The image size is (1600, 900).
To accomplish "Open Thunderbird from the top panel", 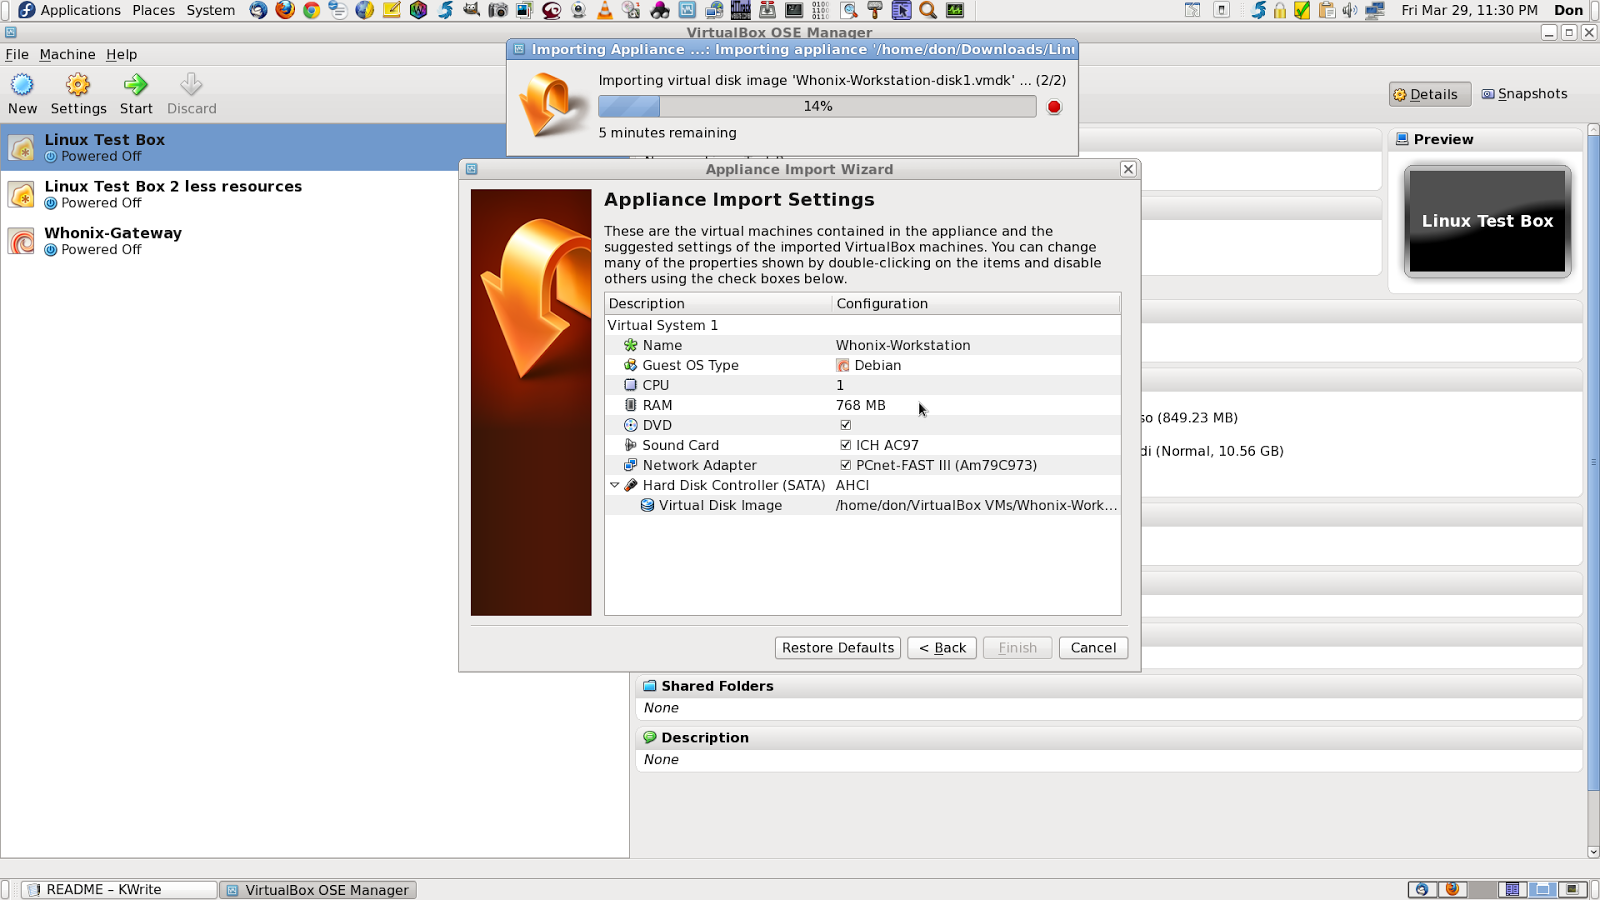I will [258, 10].
